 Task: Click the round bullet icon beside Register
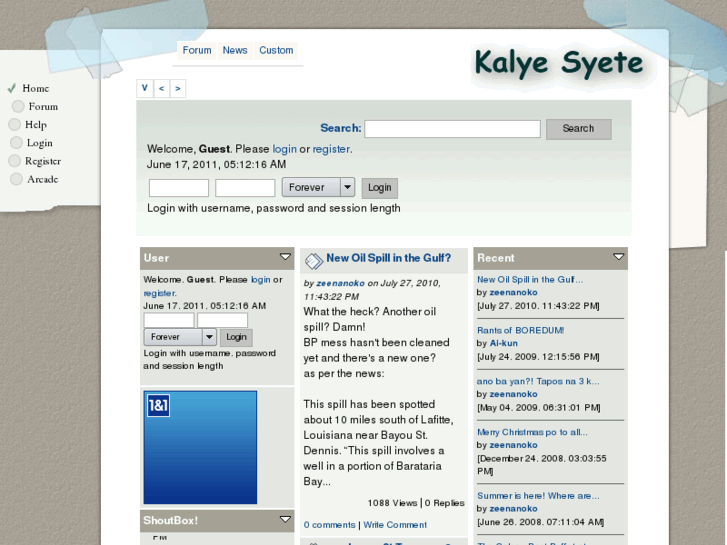point(14,160)
